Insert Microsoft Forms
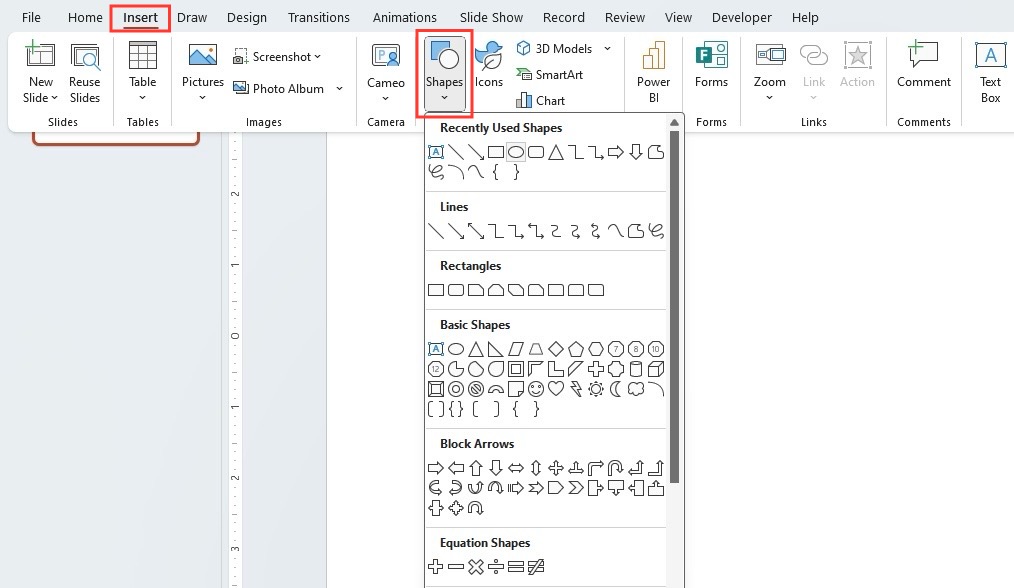1014x588 pixels. (711, 65)
